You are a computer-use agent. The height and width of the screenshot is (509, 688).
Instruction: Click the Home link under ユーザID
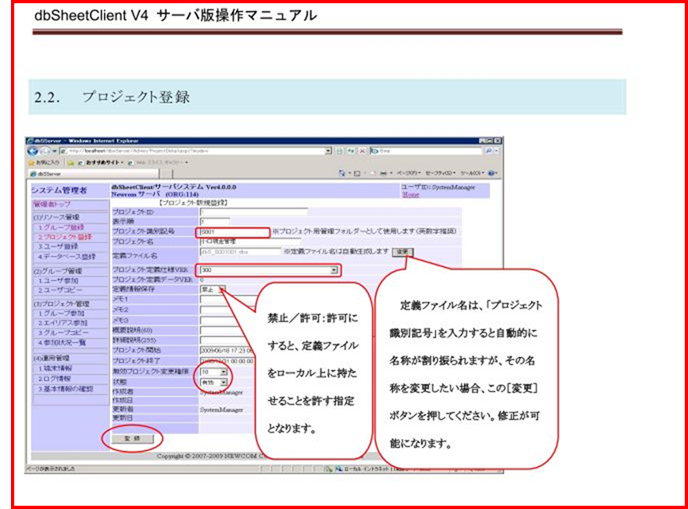(x=411, y=194)
